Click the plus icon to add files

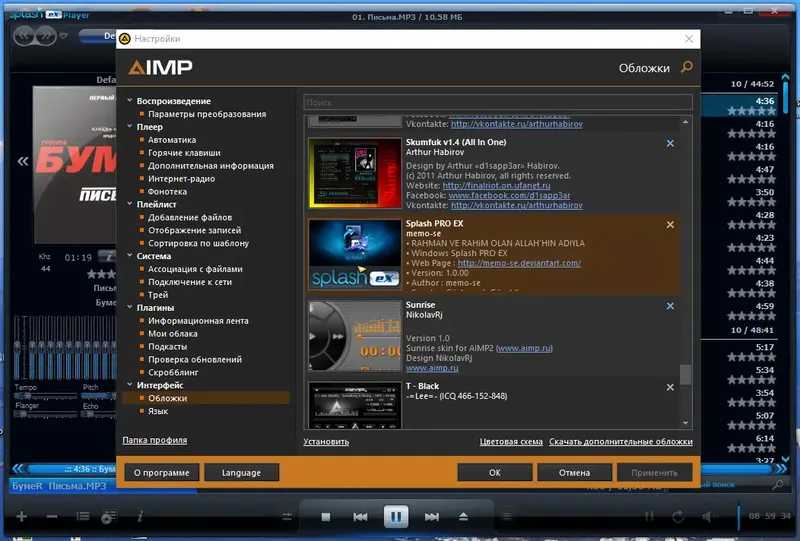[x=21, y=517]
